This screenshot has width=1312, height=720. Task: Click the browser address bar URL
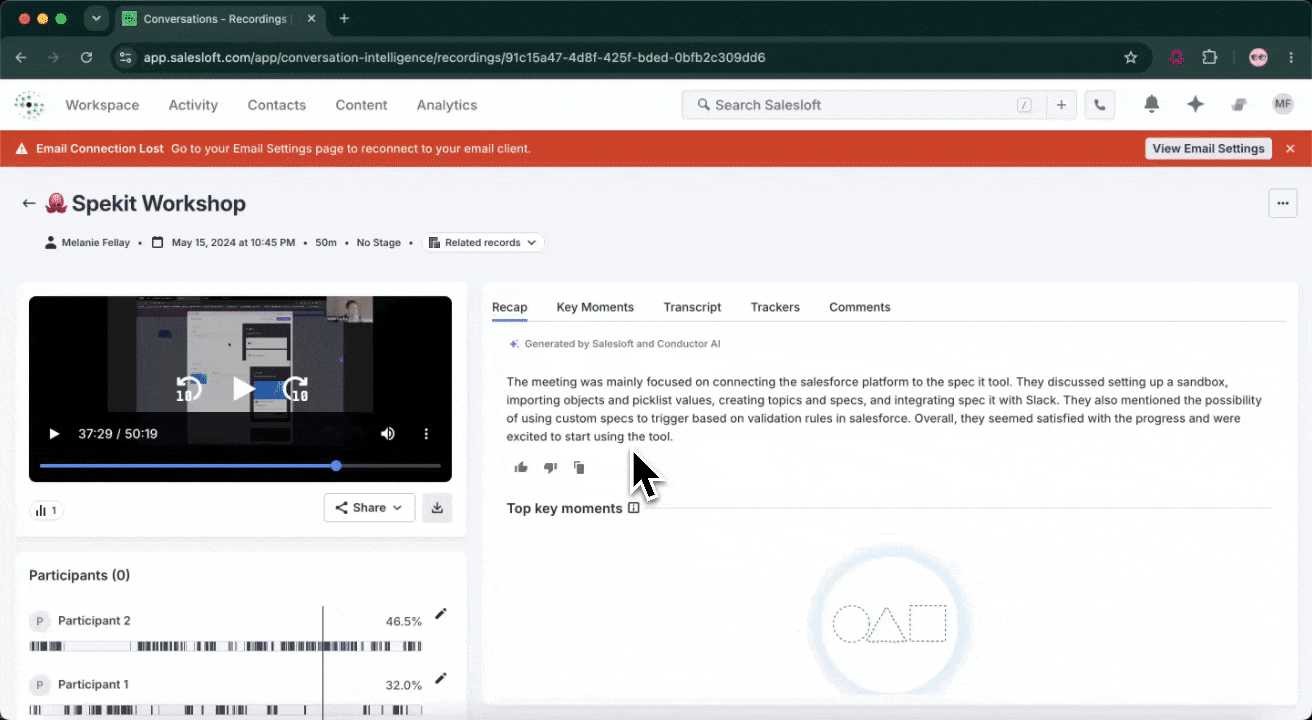coord(455,58)
